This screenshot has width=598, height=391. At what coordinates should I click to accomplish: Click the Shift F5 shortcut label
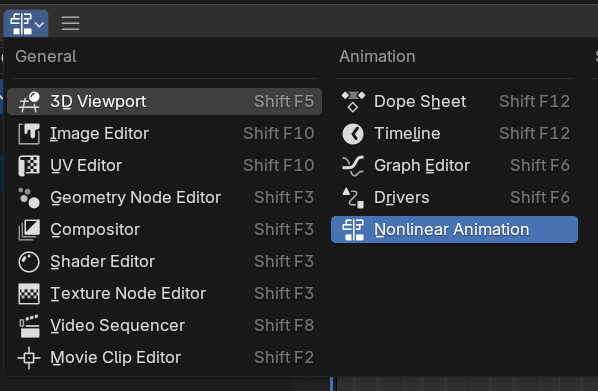tap(284, 102)
